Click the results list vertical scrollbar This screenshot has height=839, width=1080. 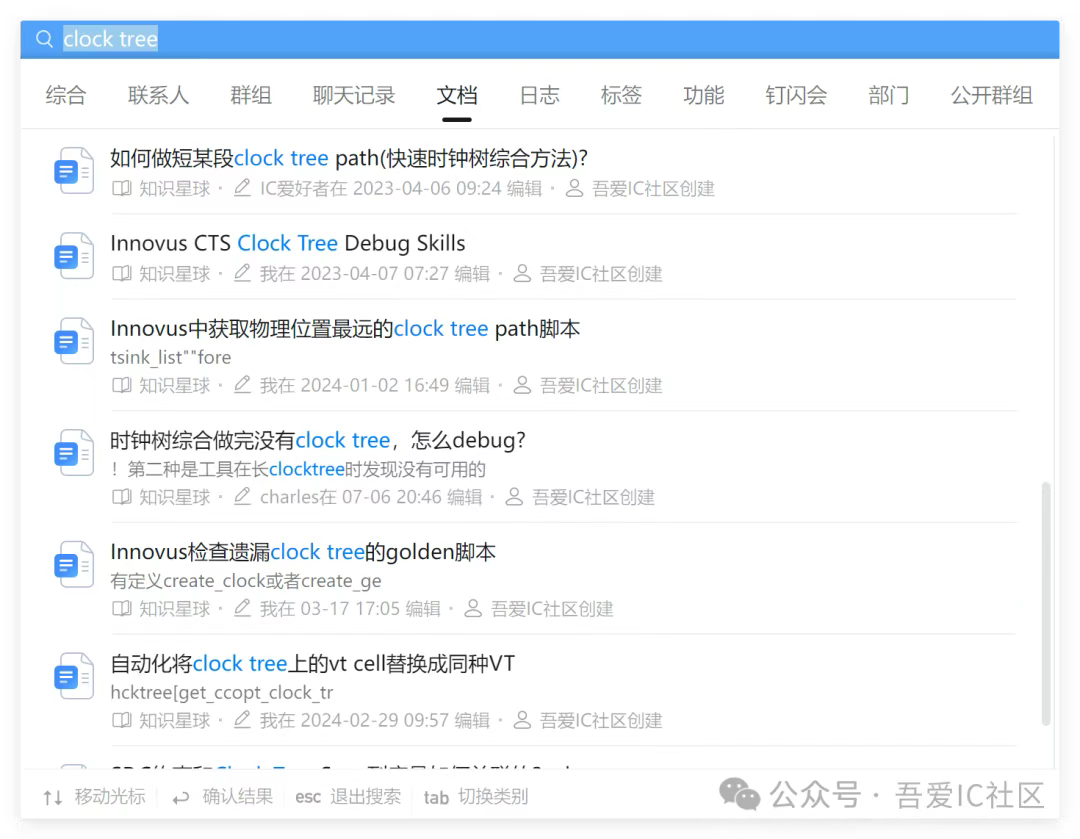1046,603
